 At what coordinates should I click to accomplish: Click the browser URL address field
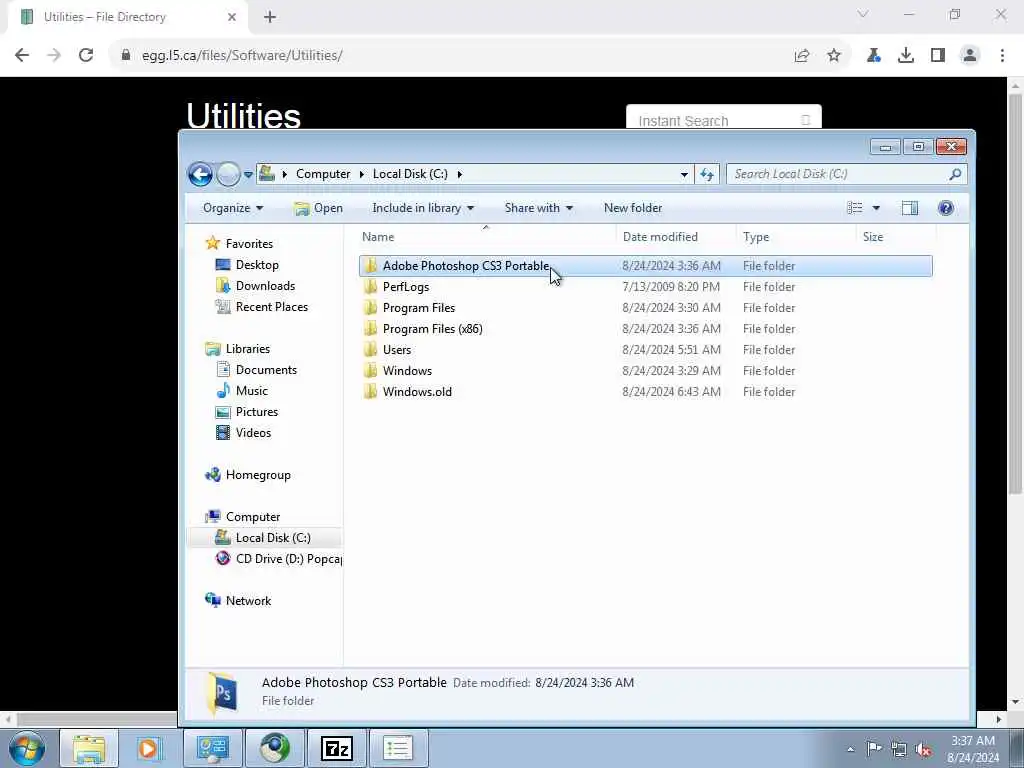(451, 56)
